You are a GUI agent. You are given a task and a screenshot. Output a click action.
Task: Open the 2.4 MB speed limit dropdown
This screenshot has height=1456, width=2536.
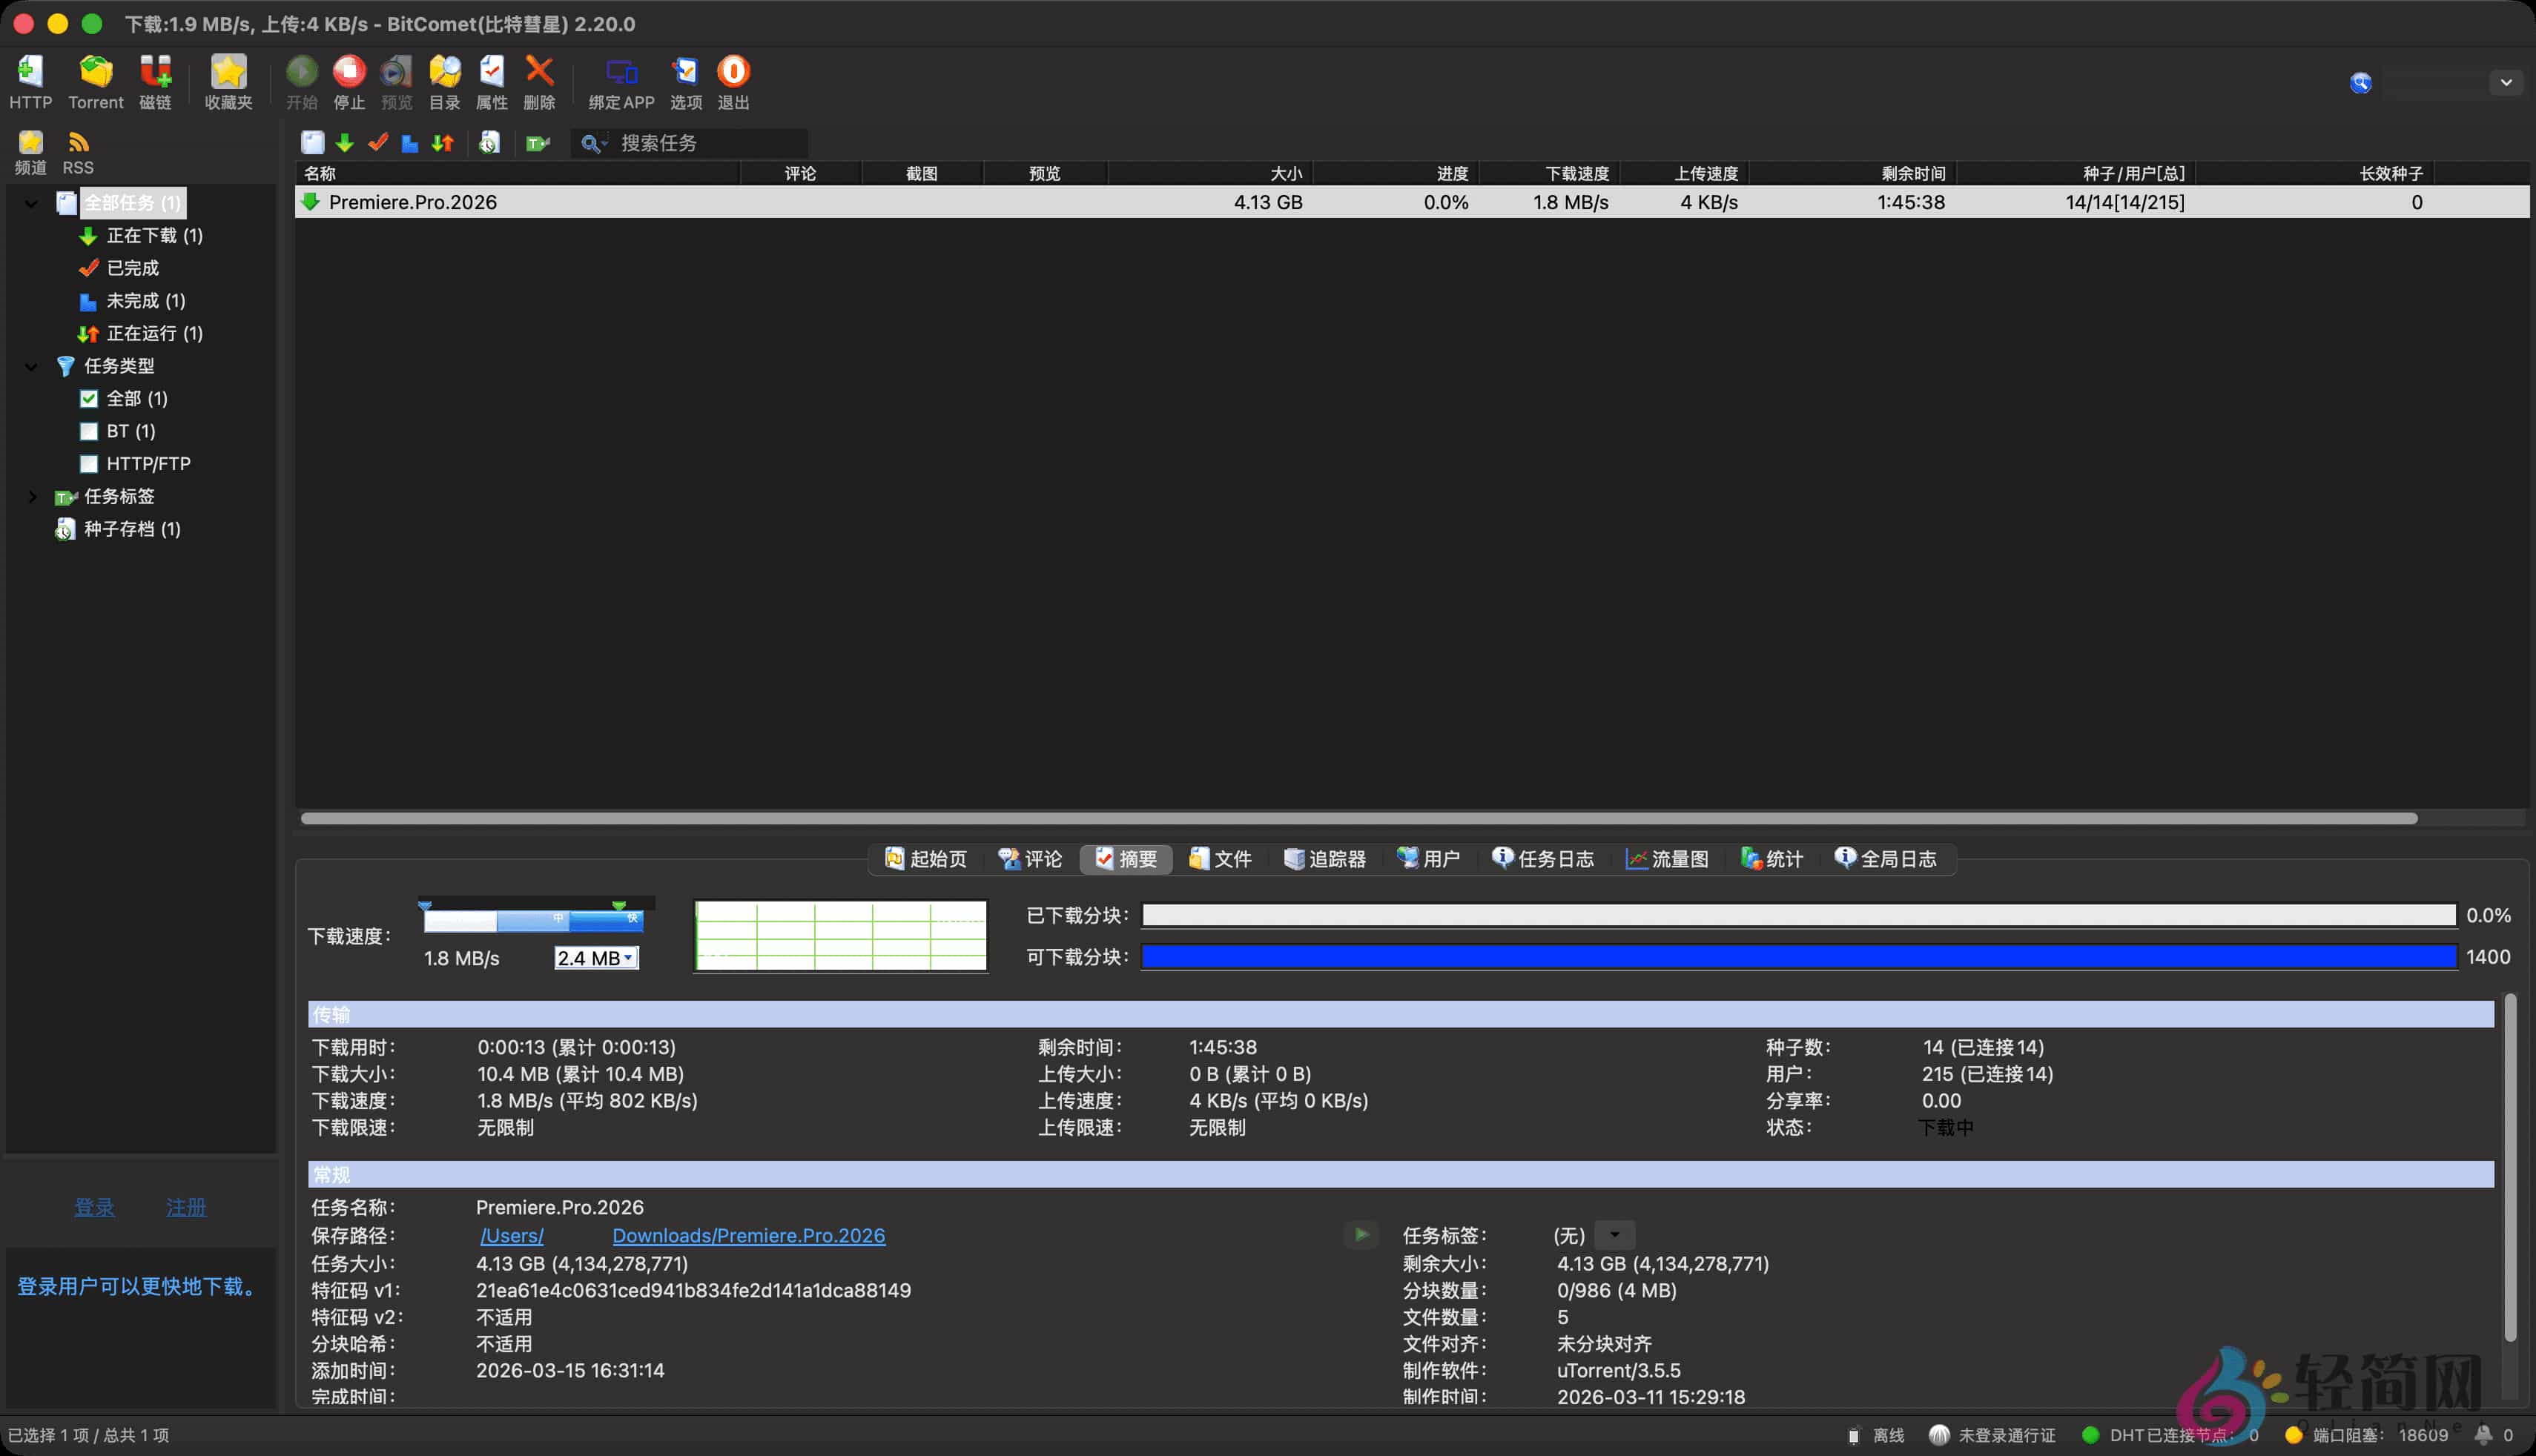tap(627, 958)
